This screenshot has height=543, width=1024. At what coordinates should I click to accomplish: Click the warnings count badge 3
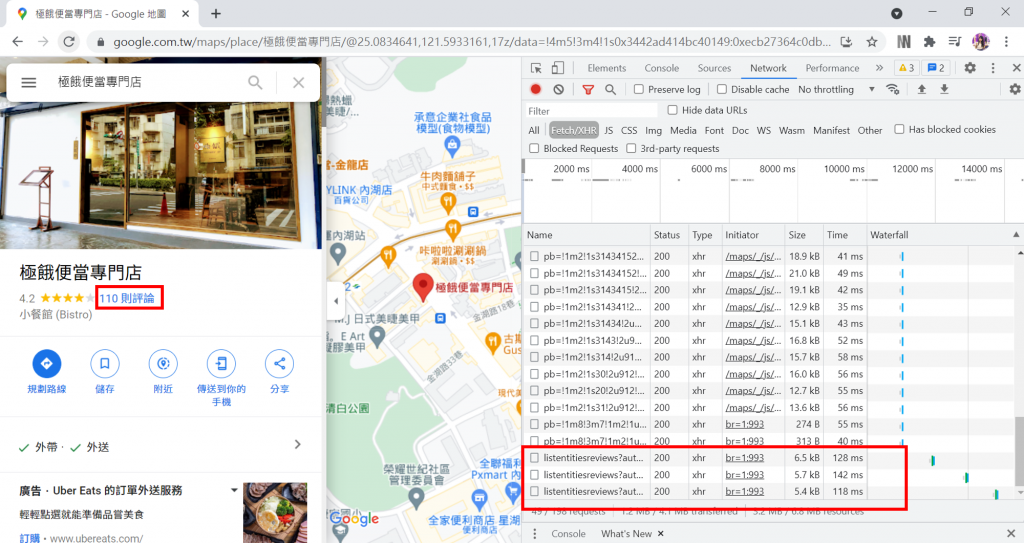[906, 68]
